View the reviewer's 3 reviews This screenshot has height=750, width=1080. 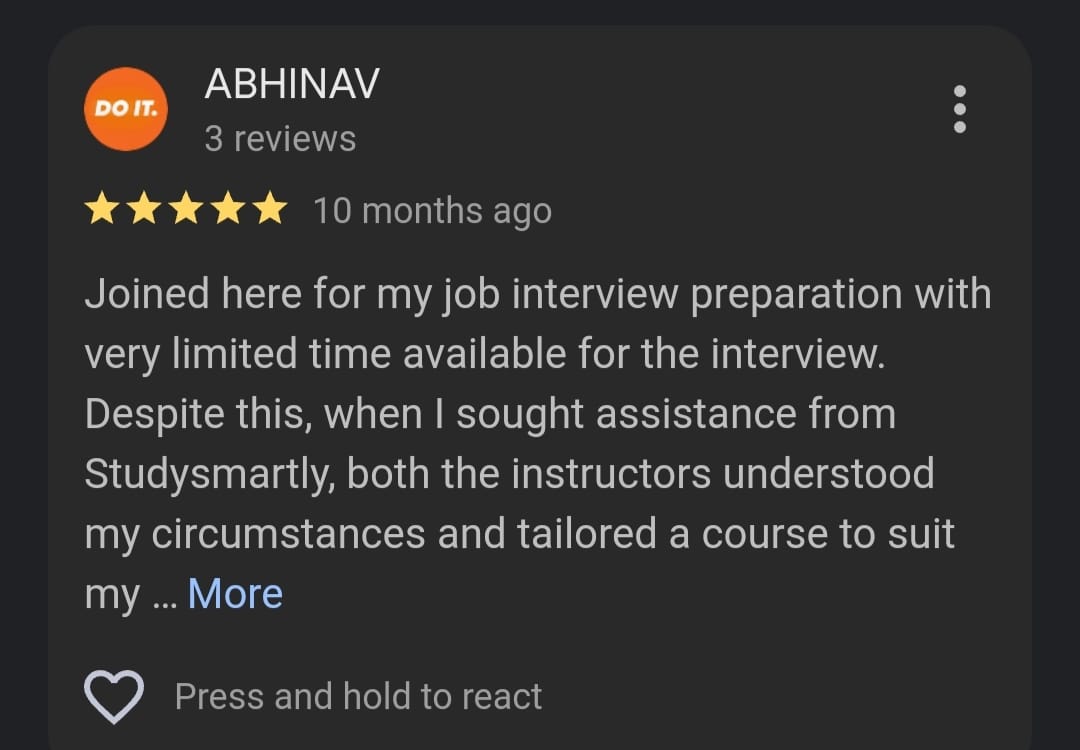pos(280,138)
